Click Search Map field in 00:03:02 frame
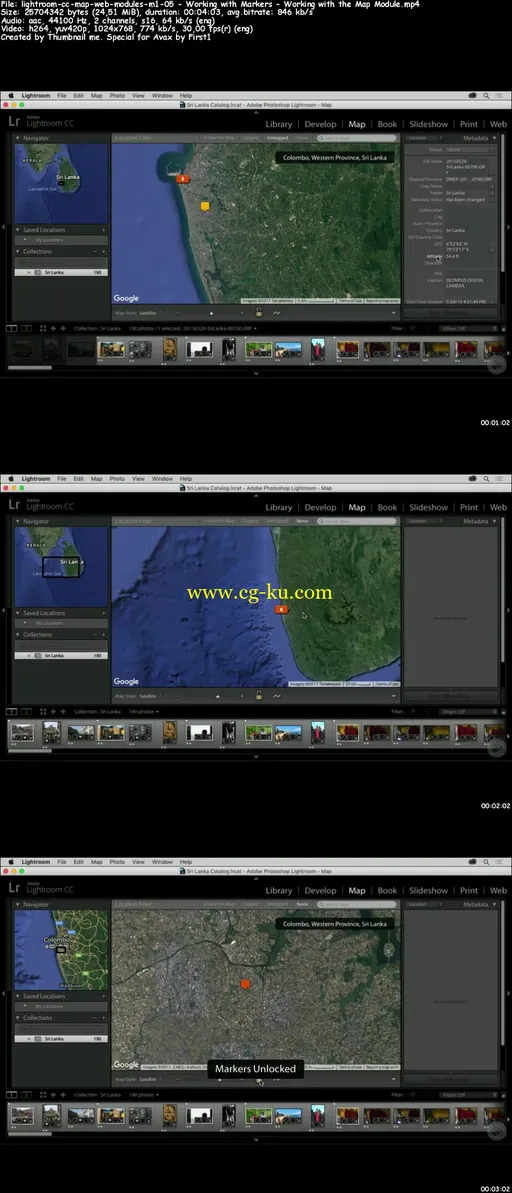512x1193 pixels. click(x=357, y=905)
